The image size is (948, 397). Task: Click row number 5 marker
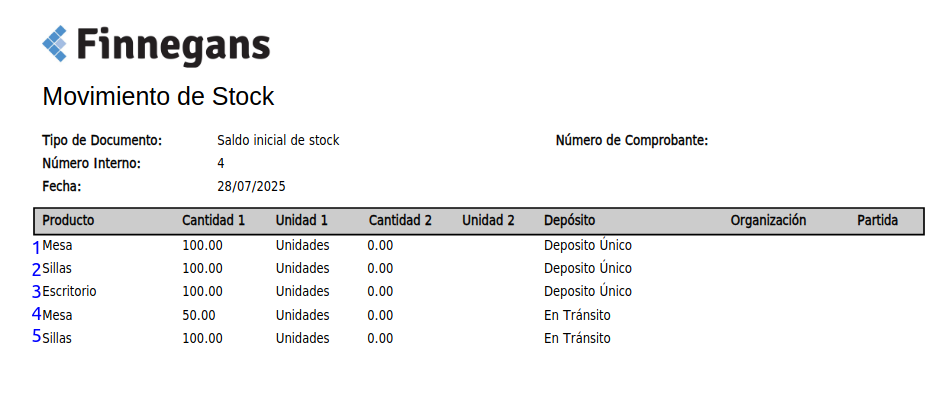point(37,336)
